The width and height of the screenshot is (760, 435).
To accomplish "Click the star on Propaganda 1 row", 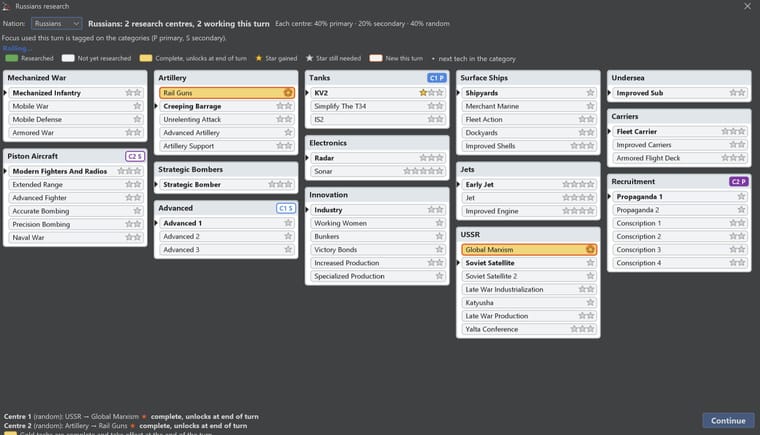I will click(x=741, y=196).
